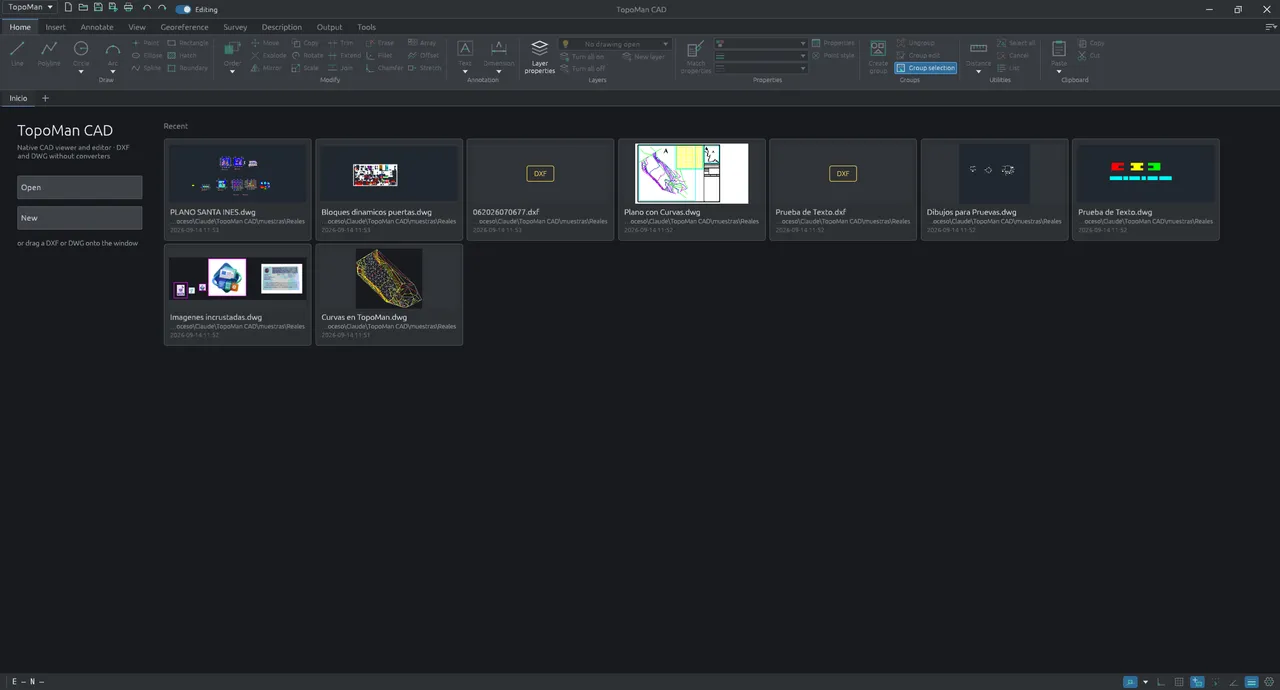Toggle polar tracking dotted icon in status bar
1280x690 pixels.
tap(1215, 682)
